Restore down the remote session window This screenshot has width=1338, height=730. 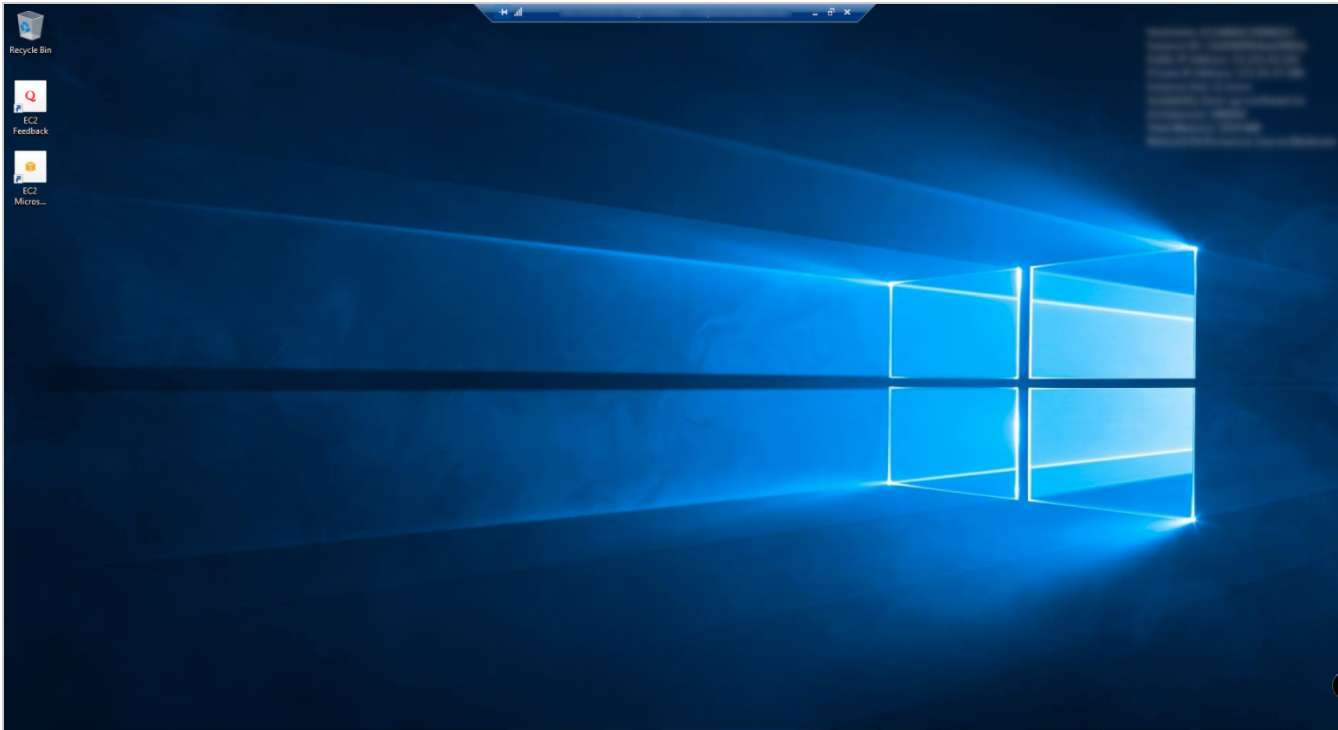(x=831, y=12)
